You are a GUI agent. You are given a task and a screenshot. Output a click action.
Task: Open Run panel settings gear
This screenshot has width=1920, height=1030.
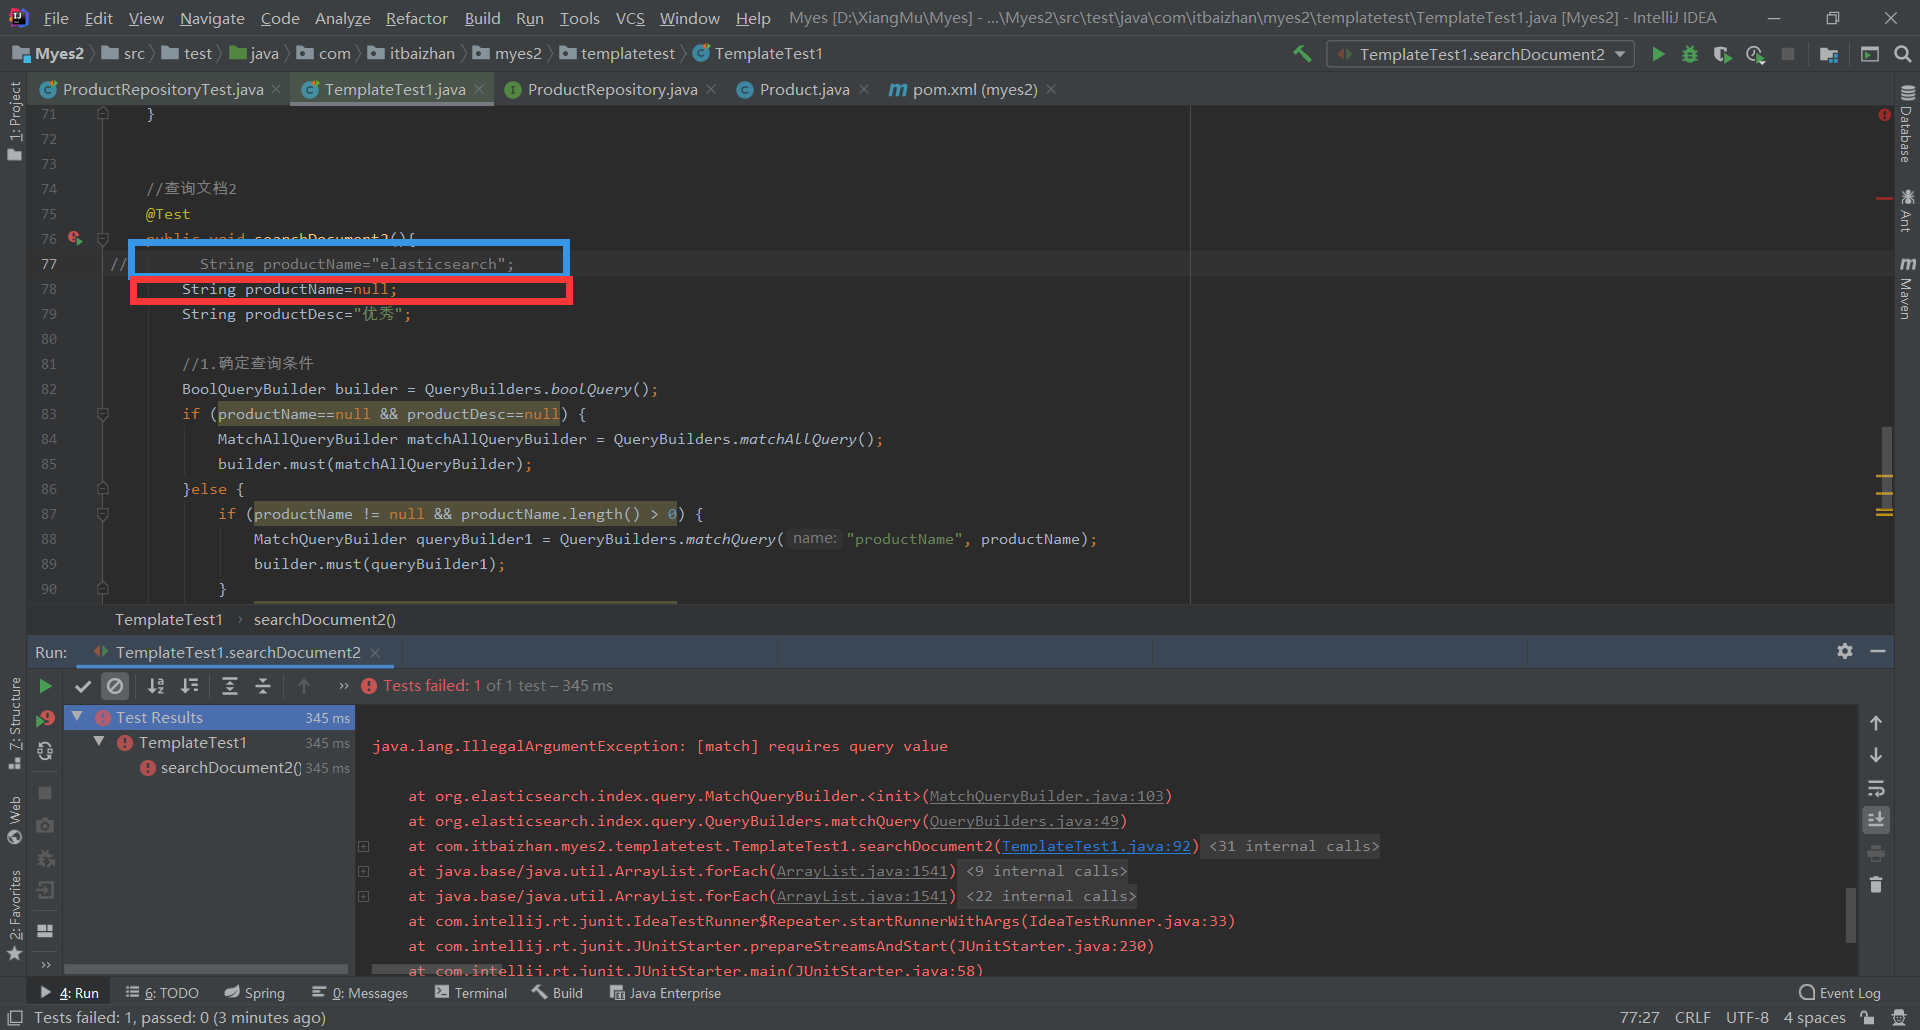[x=1845, y=651]
